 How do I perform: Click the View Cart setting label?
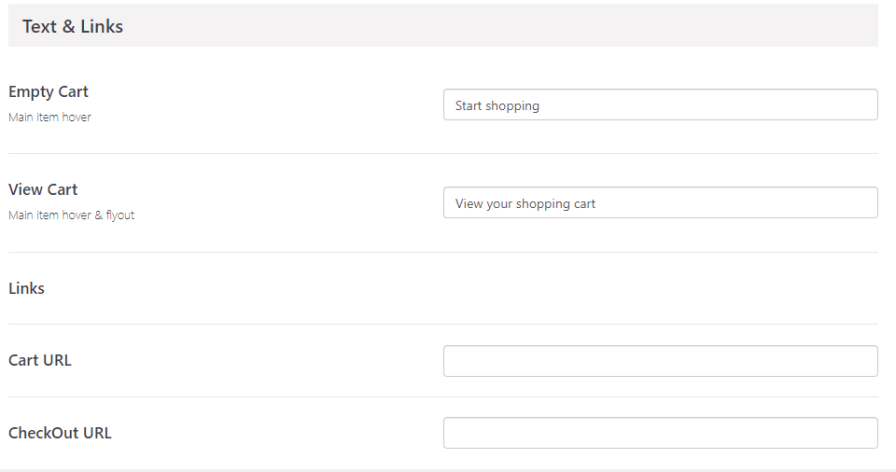click(x=43, y=190)
